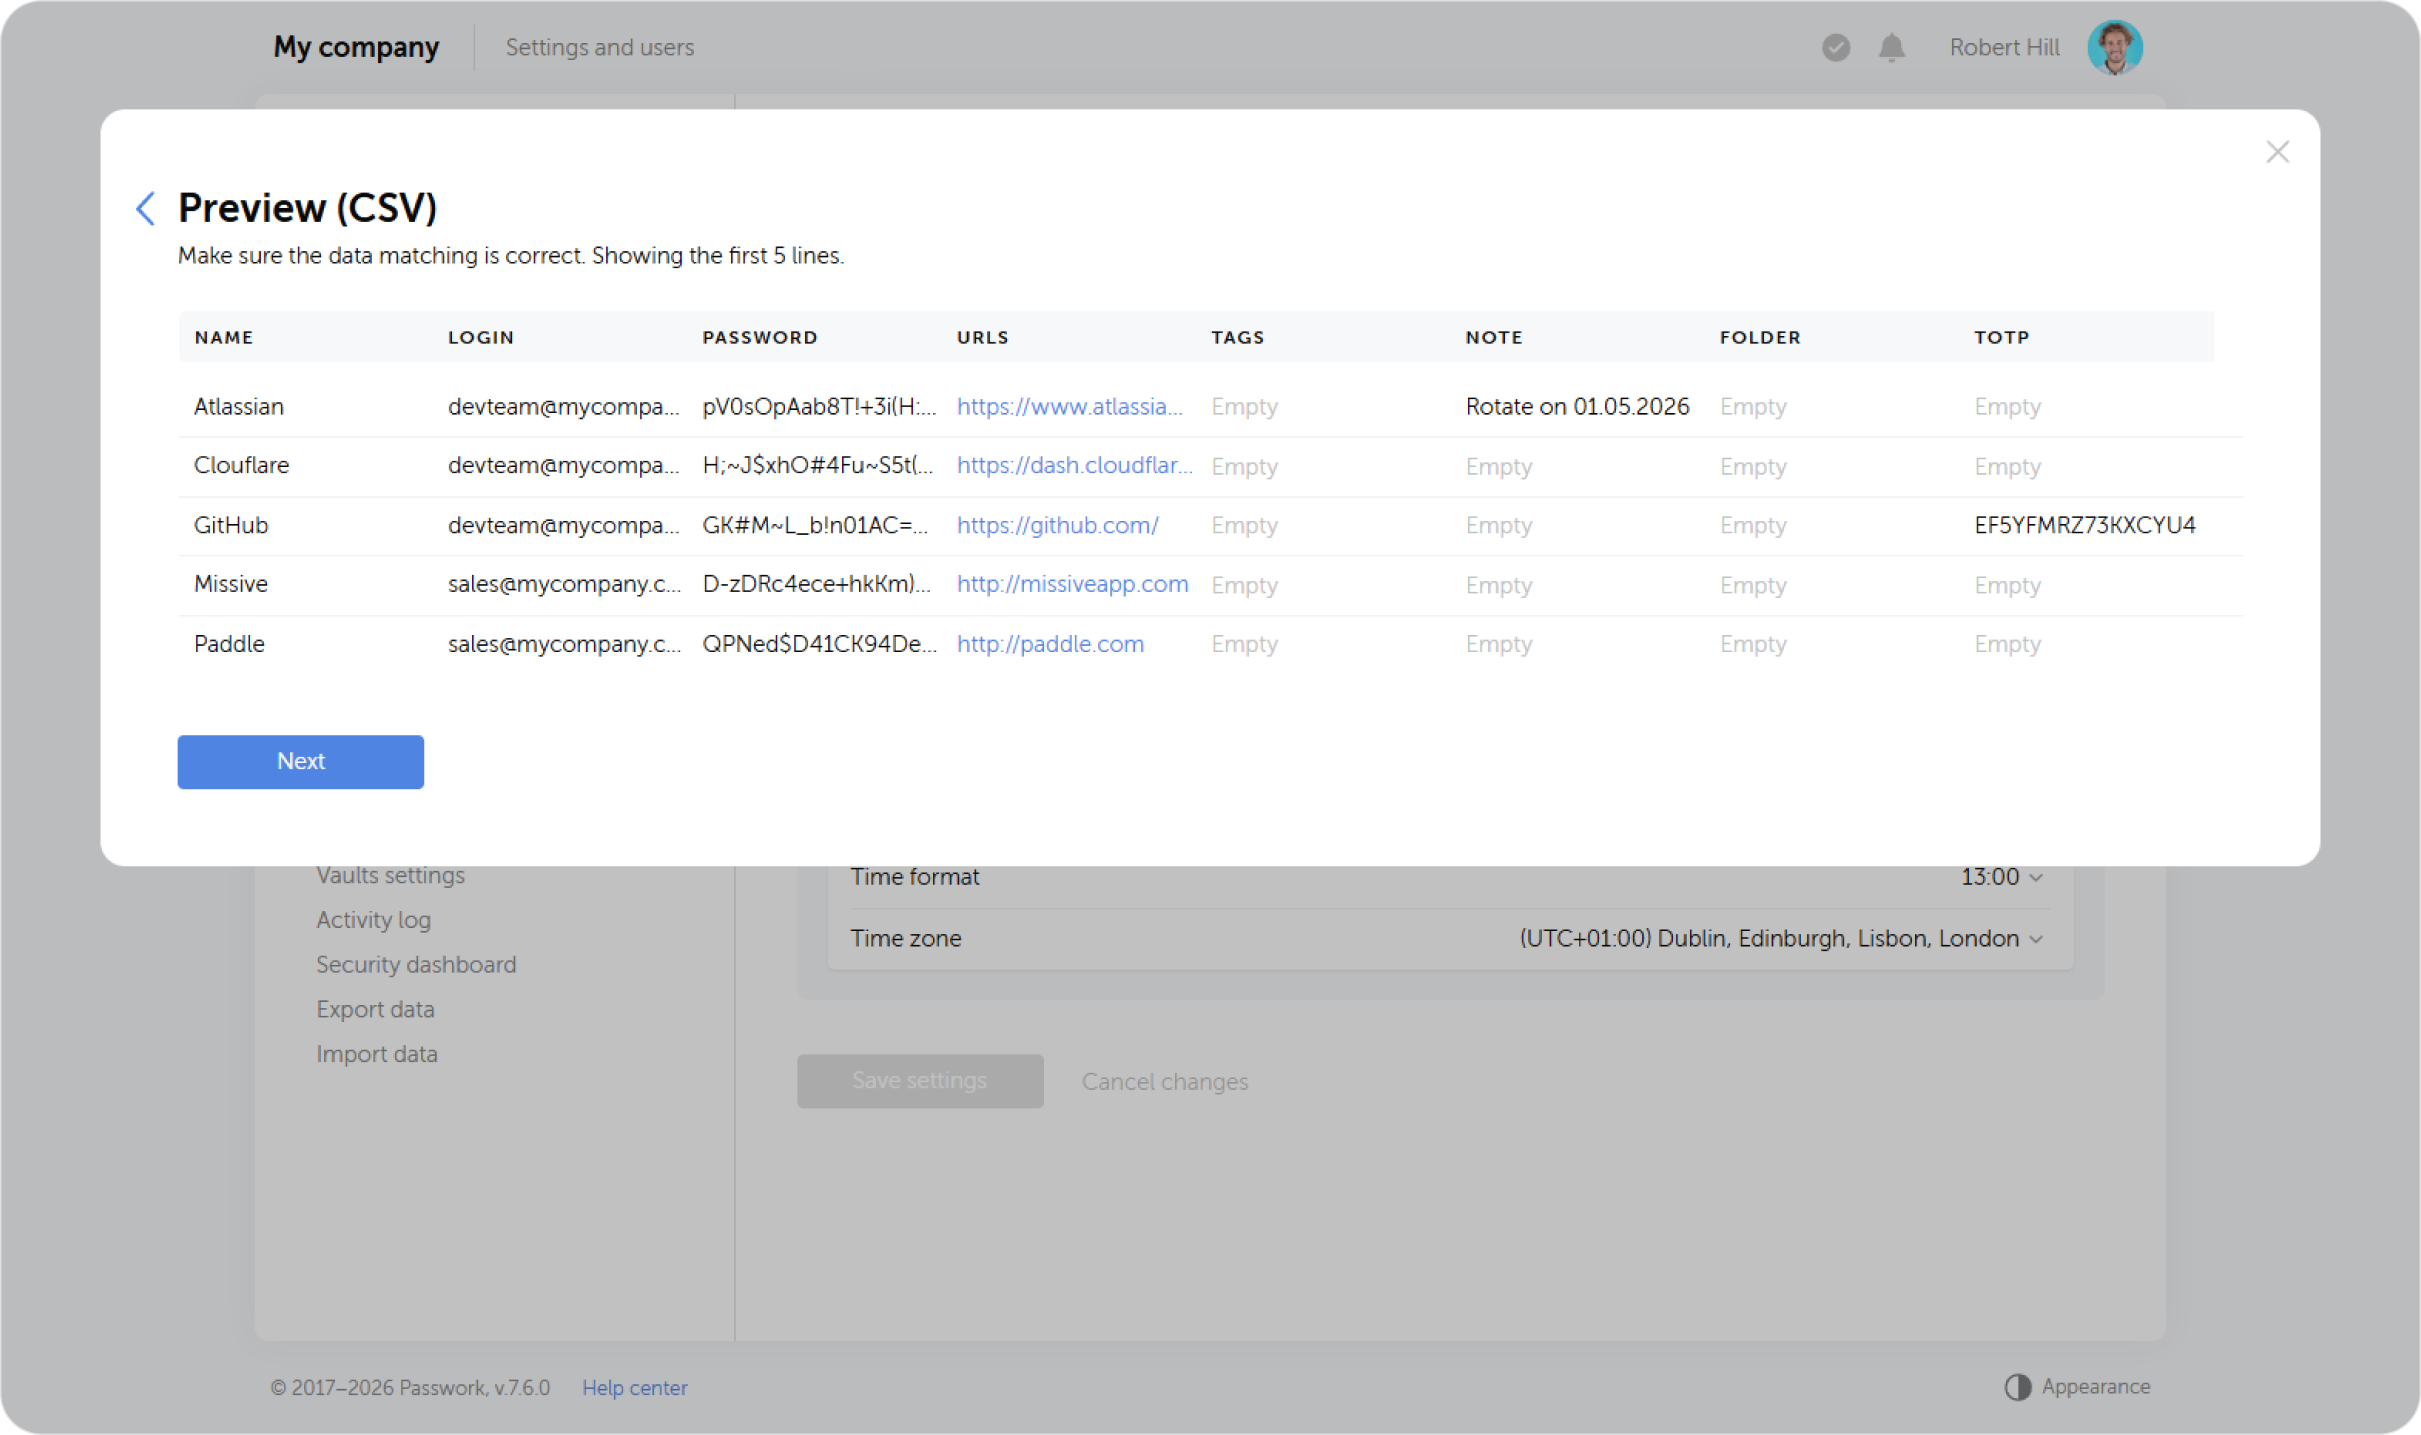
Task: Click the NOTE column header
Action: click(1494, 337)
